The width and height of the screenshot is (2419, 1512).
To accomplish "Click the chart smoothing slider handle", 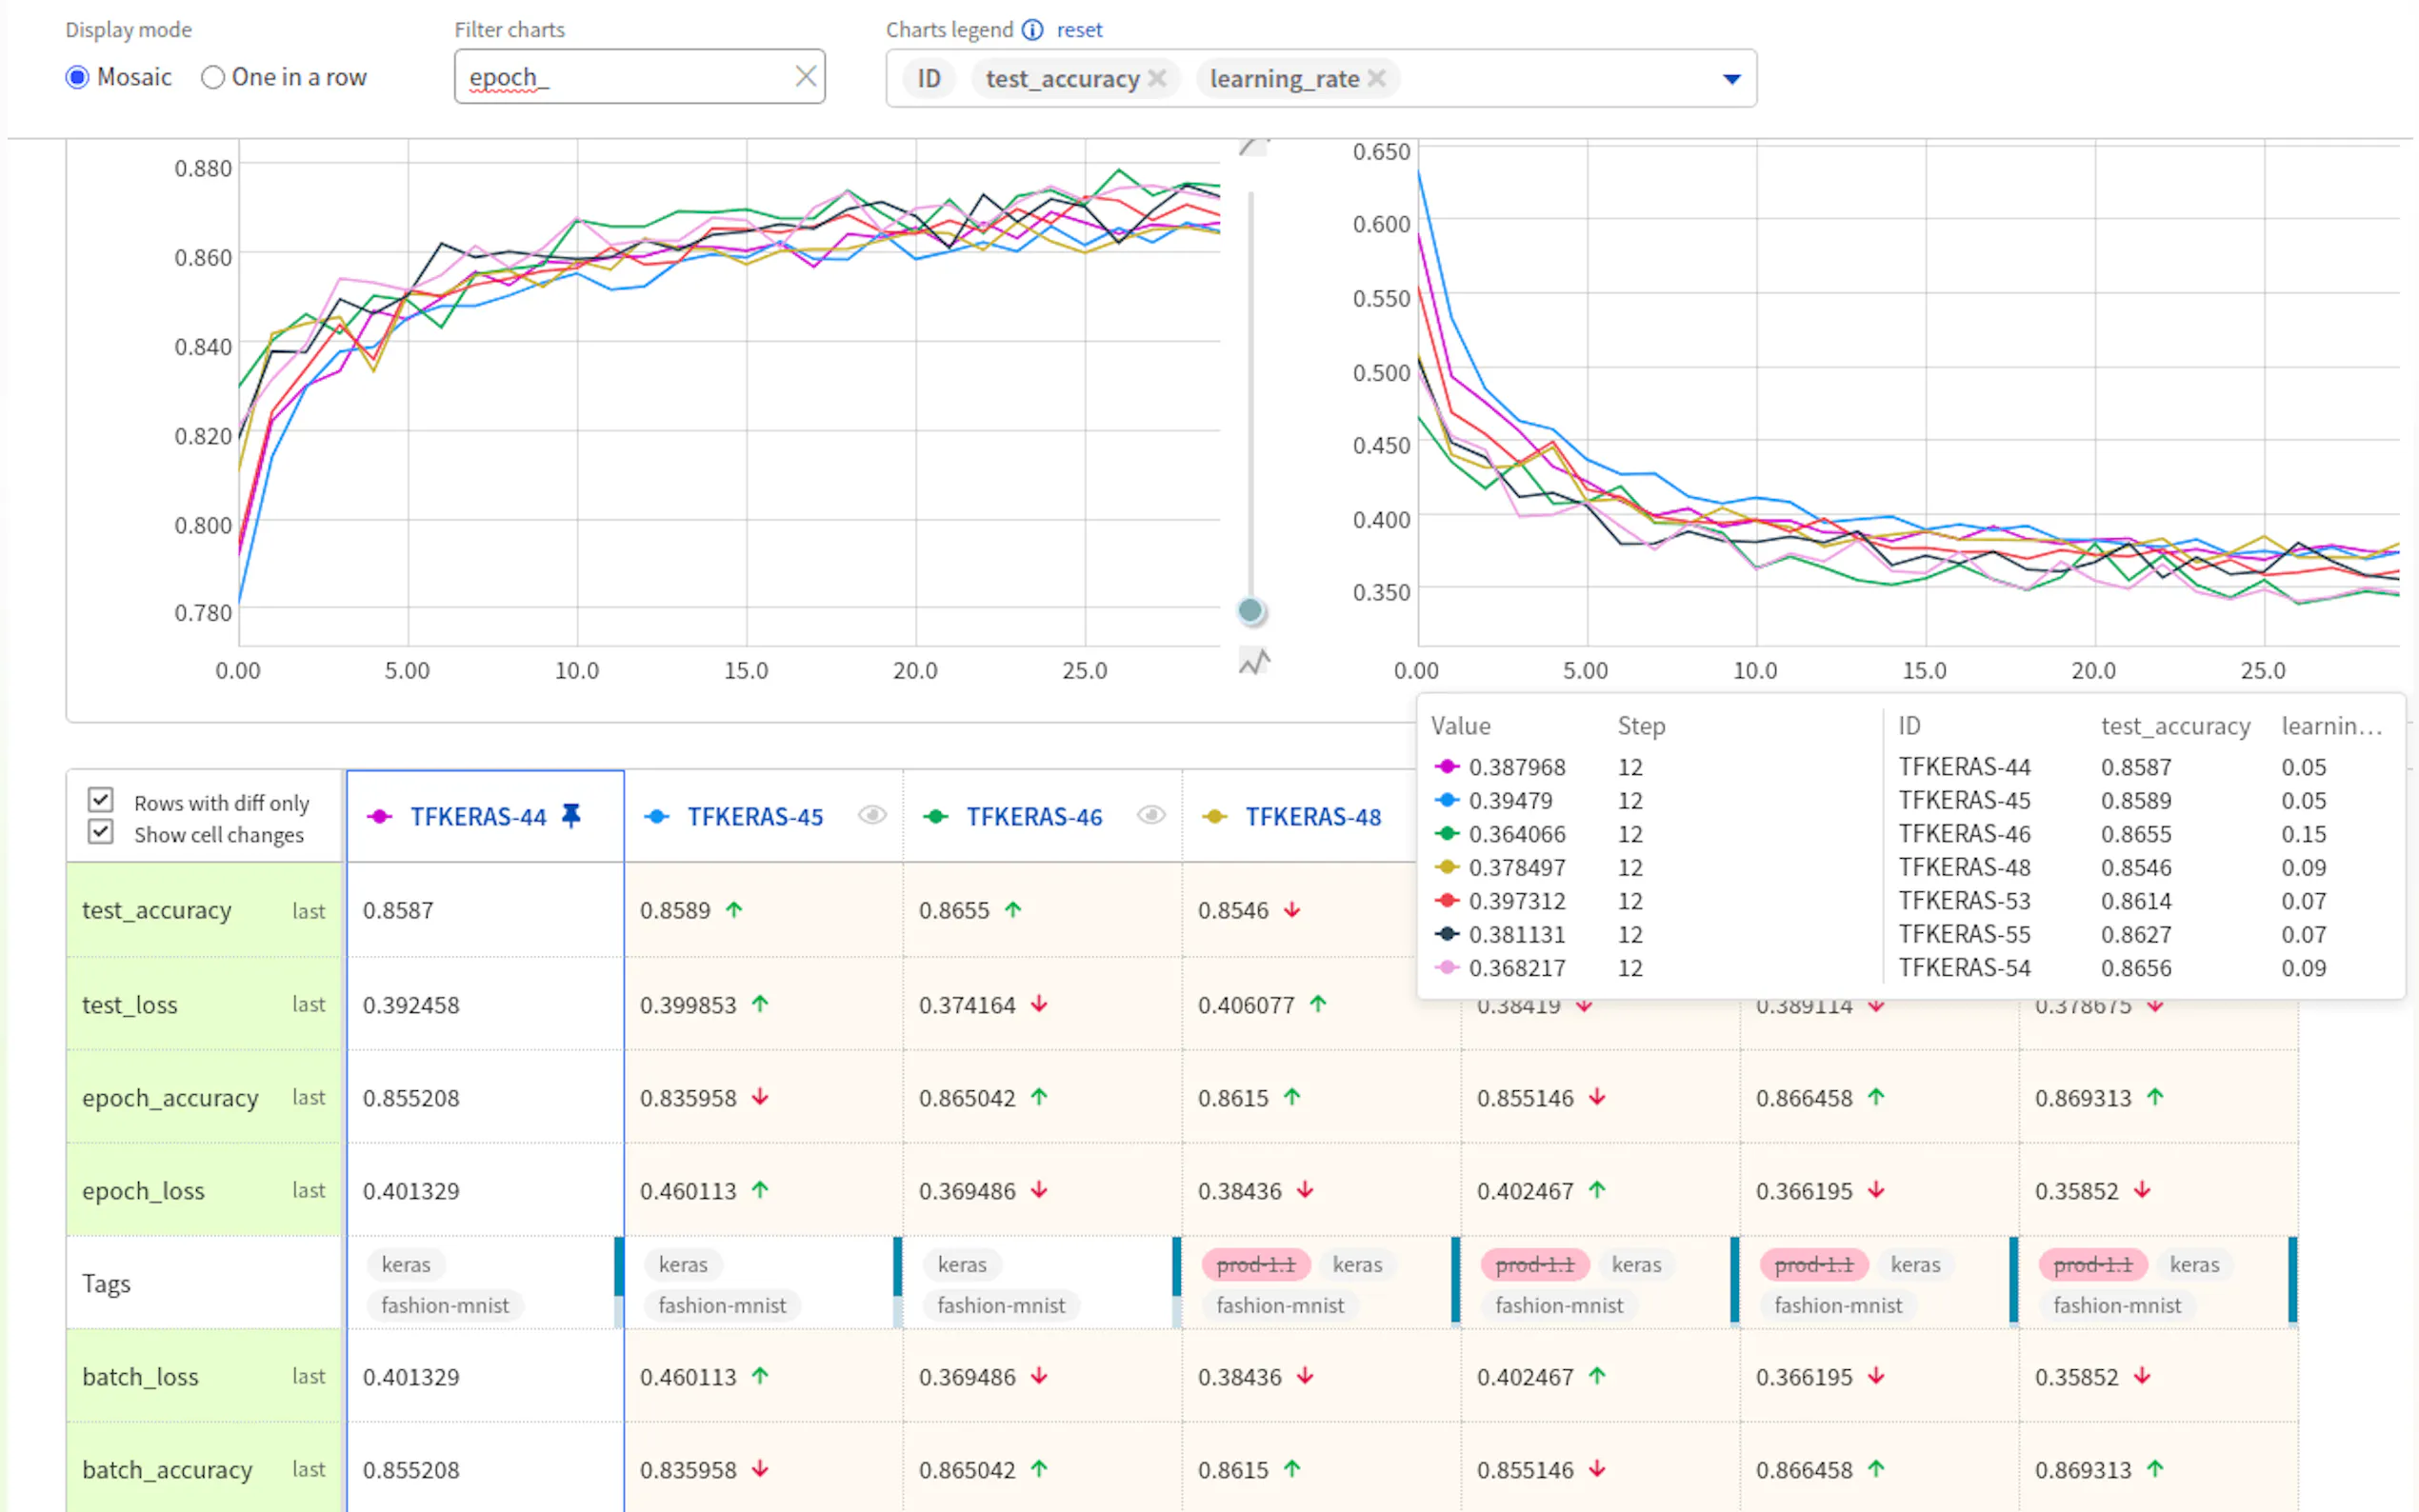I will click(x=1250, y=610).
